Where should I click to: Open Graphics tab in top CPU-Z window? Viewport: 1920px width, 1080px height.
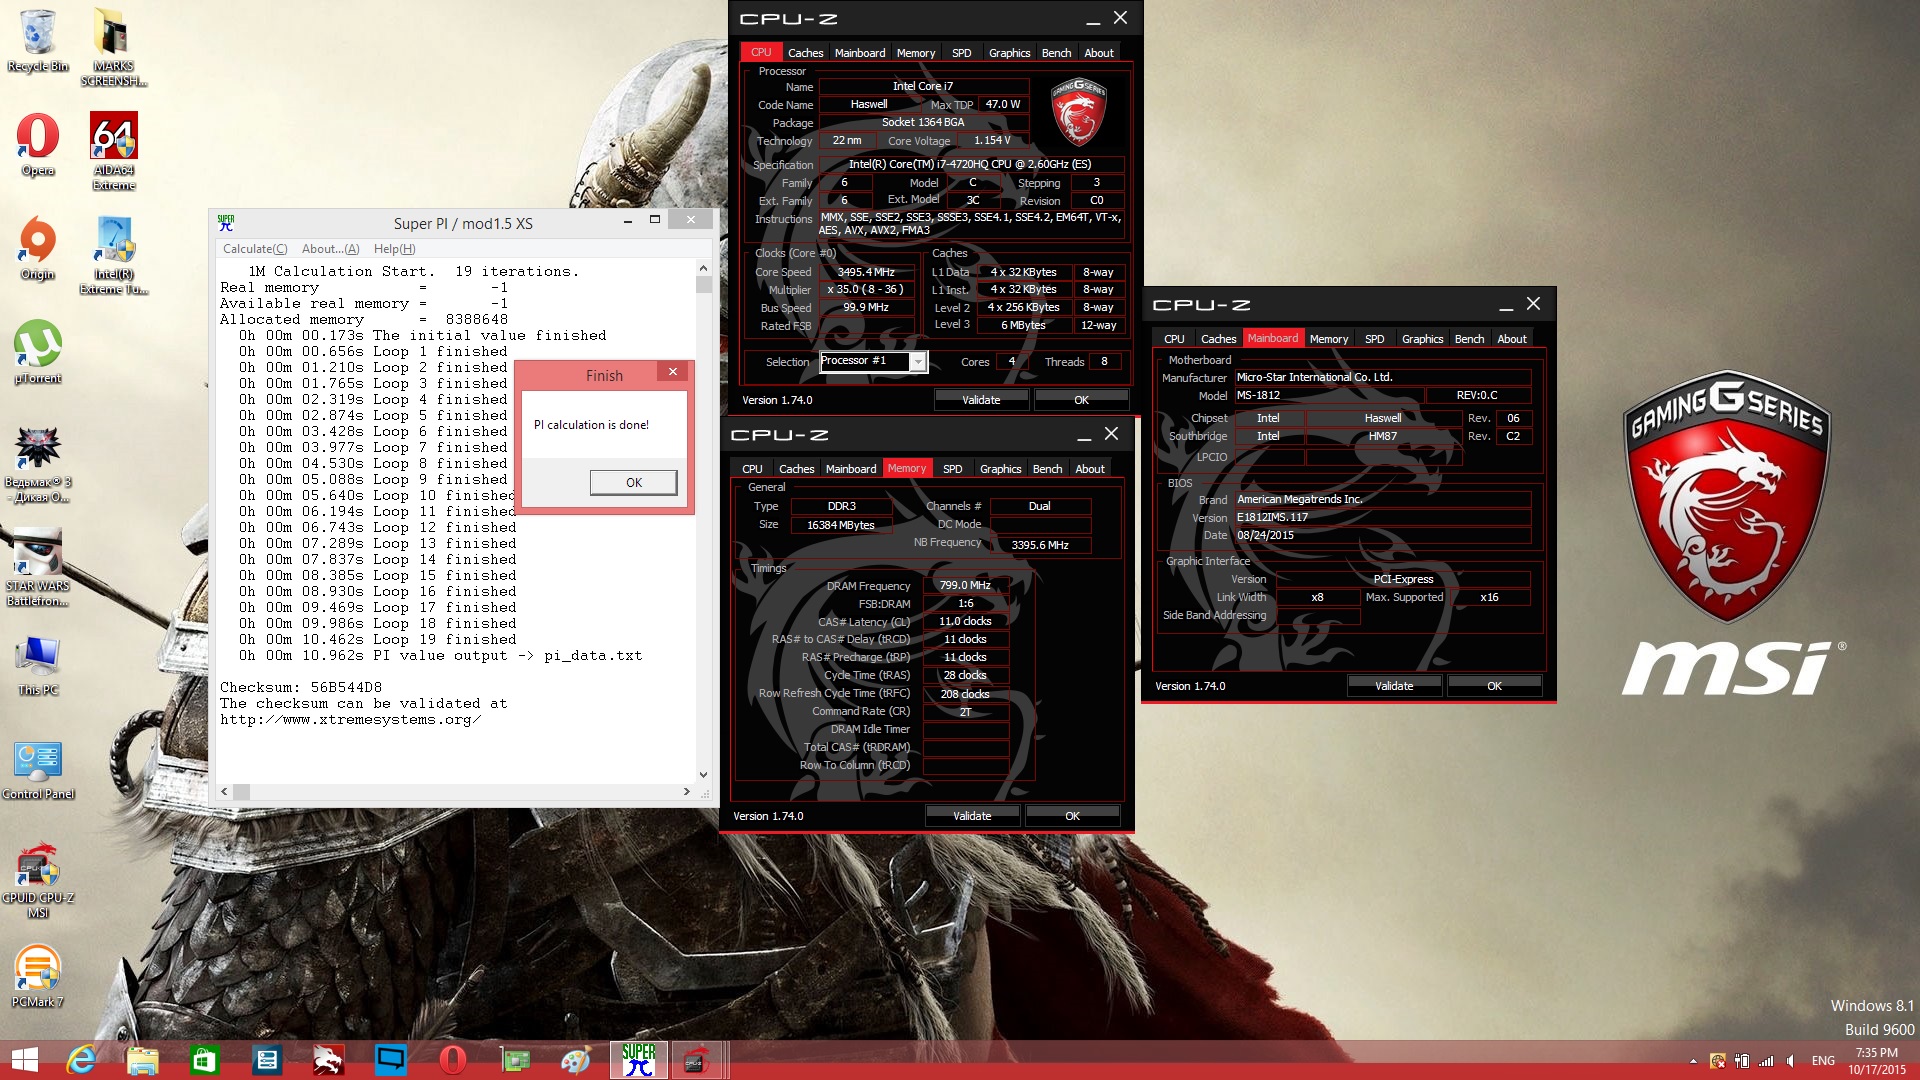[1009, 53]
